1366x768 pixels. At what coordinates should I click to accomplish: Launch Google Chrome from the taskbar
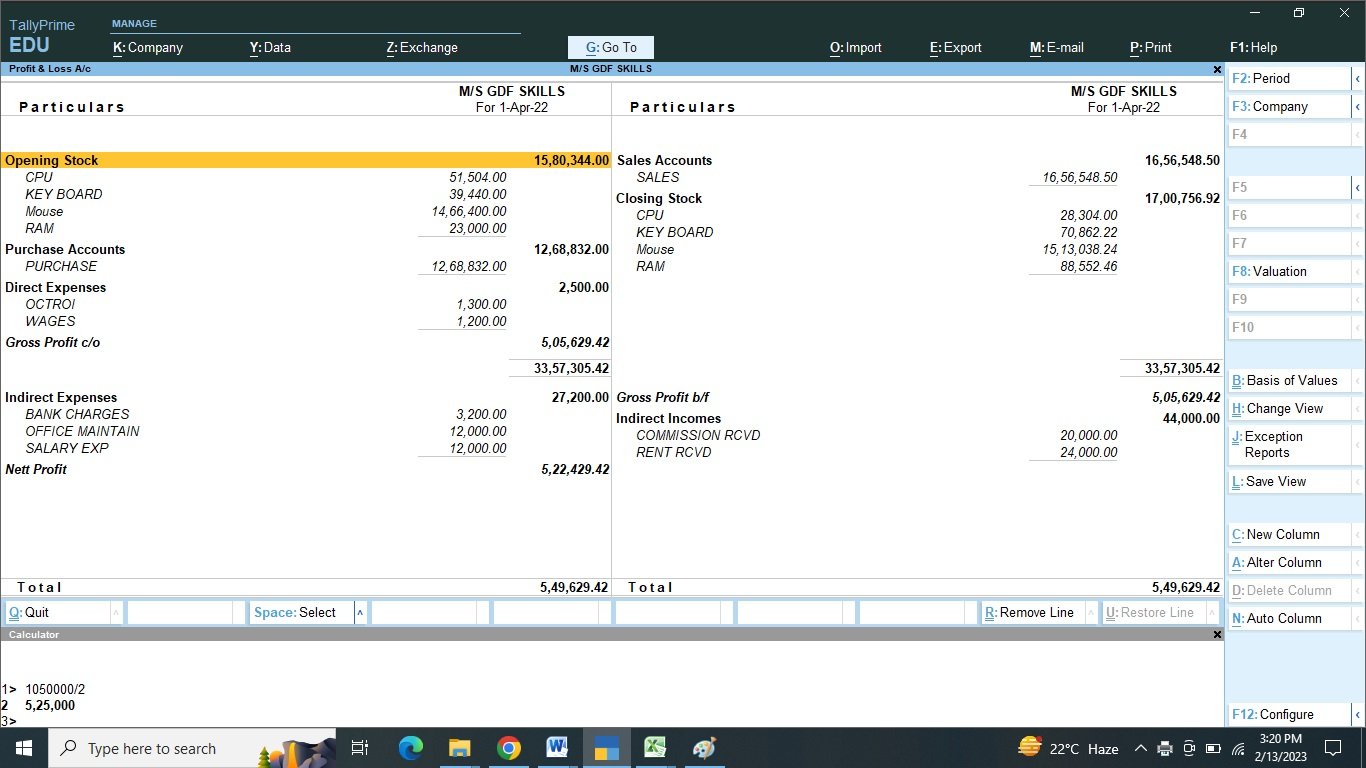click(x=509, y=748)
